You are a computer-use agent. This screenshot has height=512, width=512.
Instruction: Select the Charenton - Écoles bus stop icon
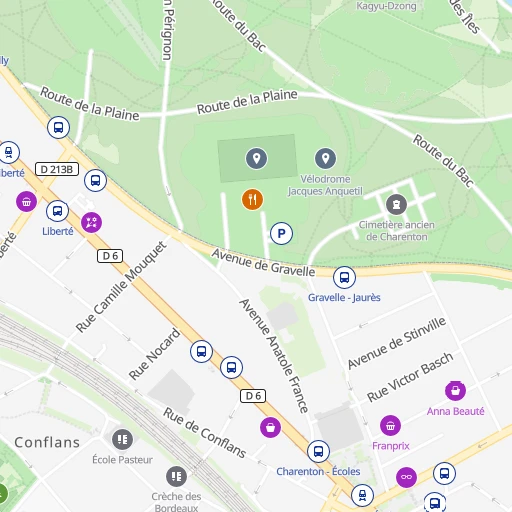click(x=318, y=452)
